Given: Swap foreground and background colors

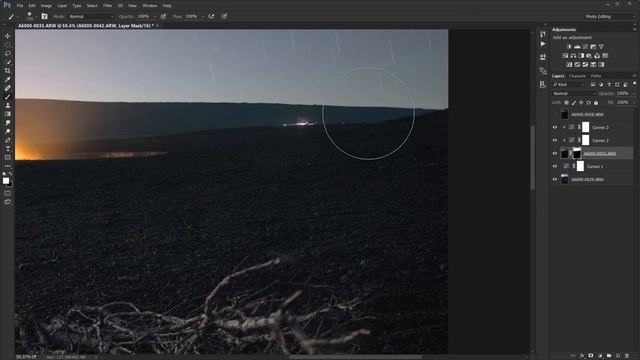Looking at the screenshot, I should [x=11, y=174].
